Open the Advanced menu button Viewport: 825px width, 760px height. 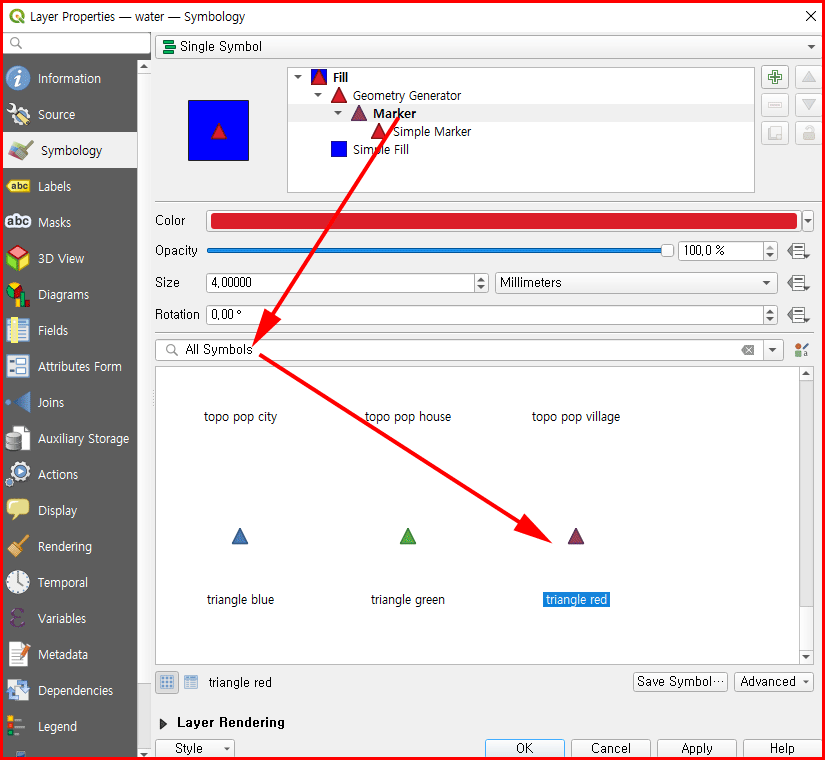coord(773,682)
